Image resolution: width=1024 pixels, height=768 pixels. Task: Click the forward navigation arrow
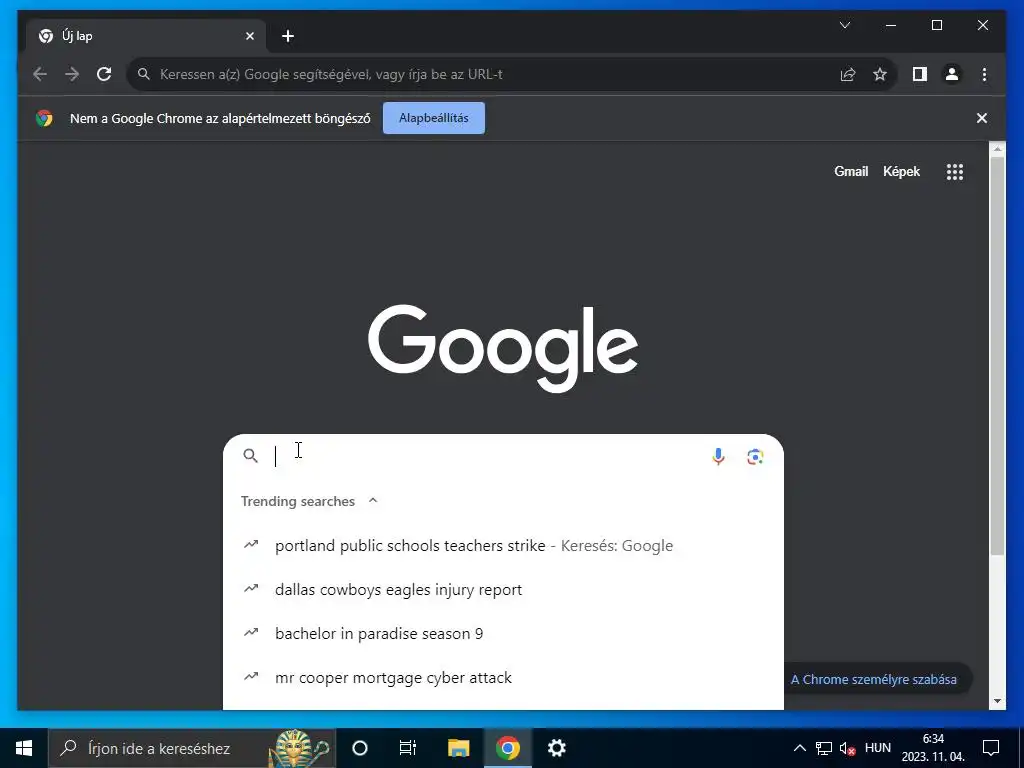(72, 74)
